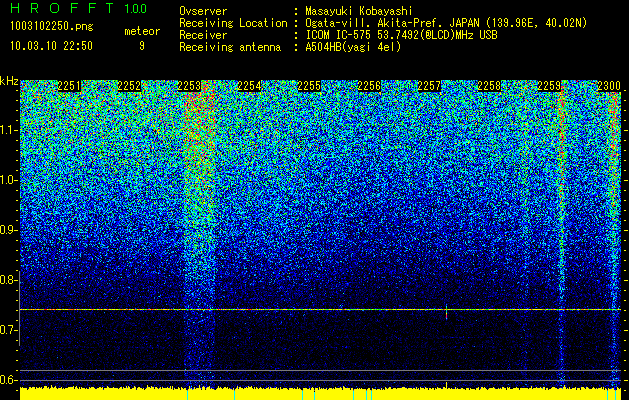
Task: Click the 'Receiver' field label
Action: coord(203,35)
